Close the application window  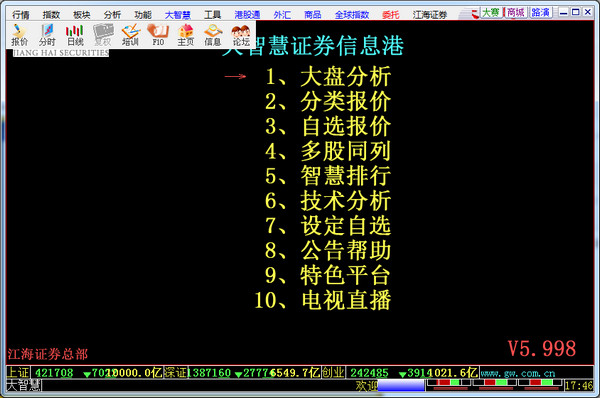588,12
